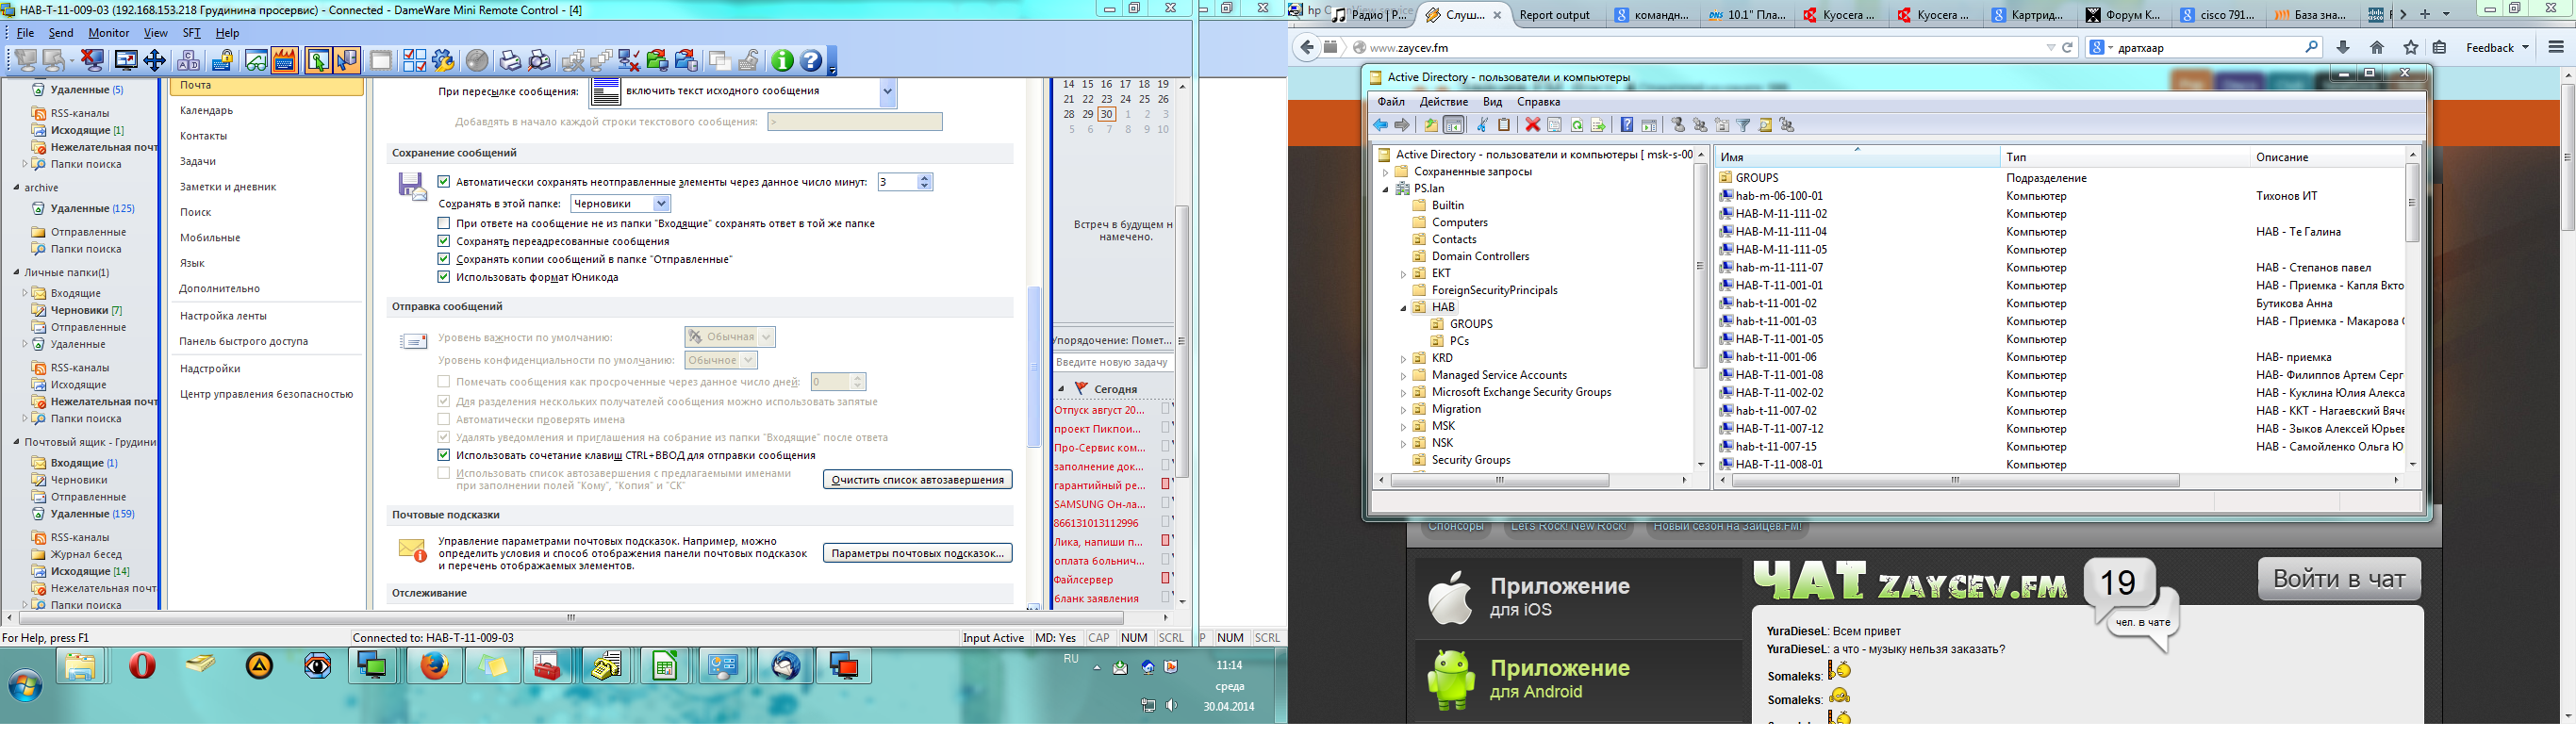This screenshot has width=2576, height=754.
Task: Toggle 'Автоматически проверять имена' checkbox
Action: (x=444, y=419)
